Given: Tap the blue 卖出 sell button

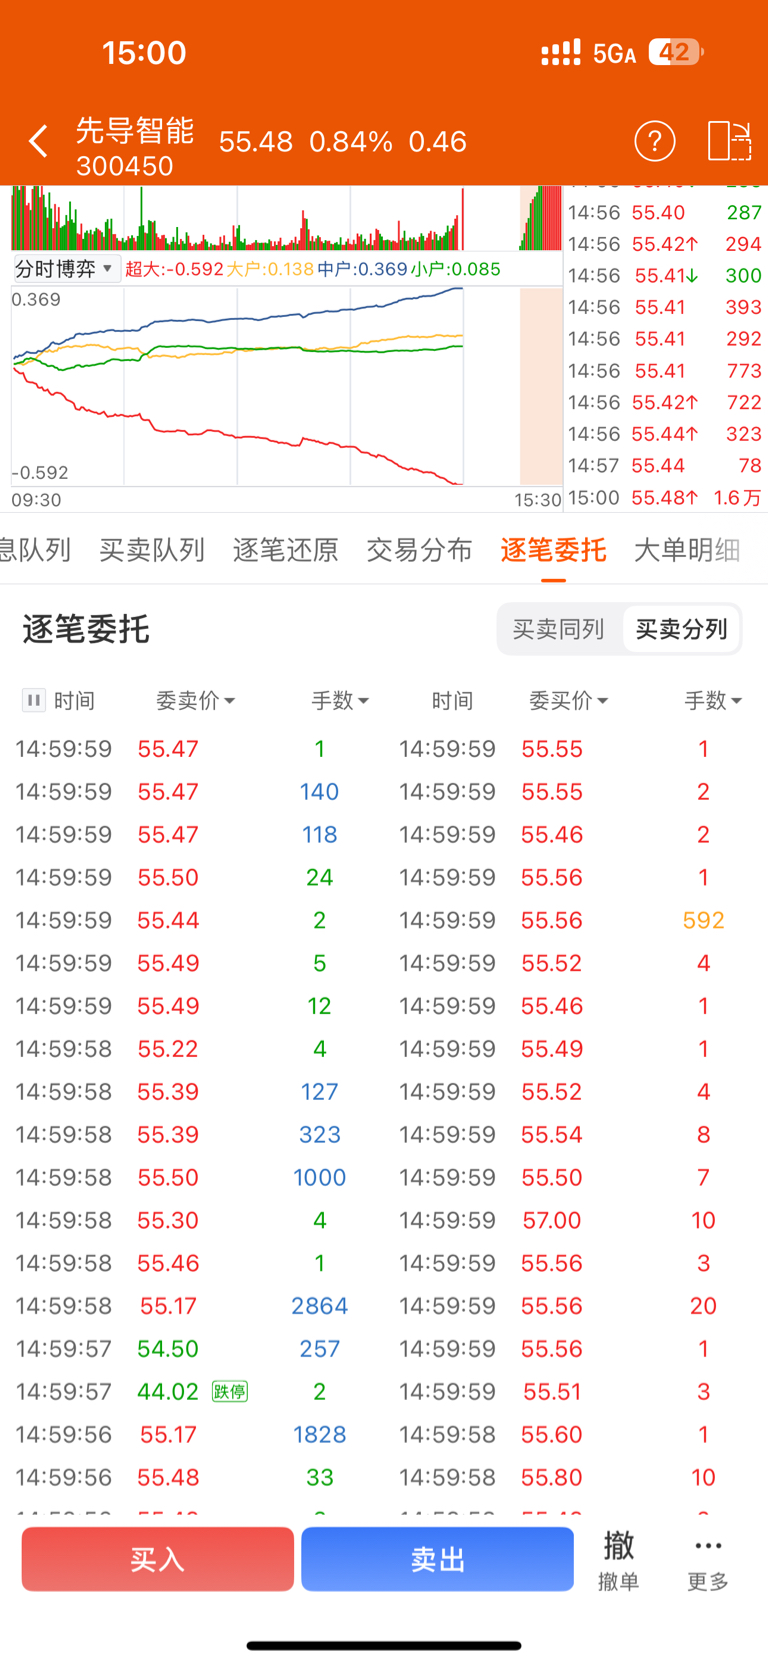Looking at the screenshot, I should 437,1559.
